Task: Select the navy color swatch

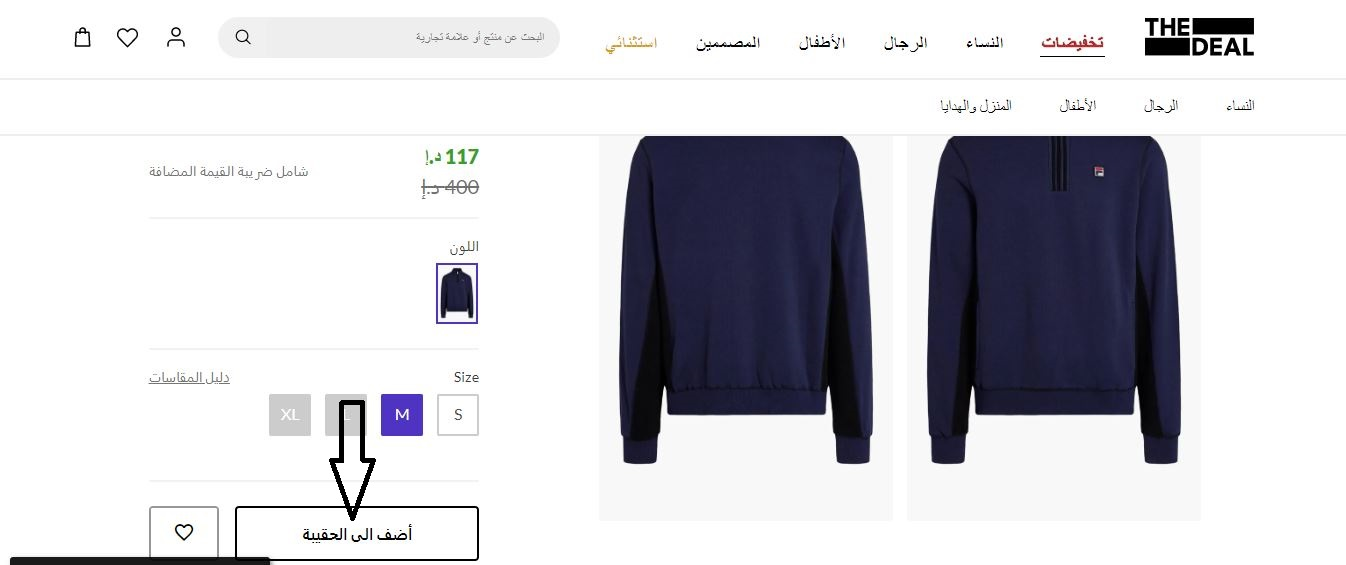Action: click(x=457, y=293)
